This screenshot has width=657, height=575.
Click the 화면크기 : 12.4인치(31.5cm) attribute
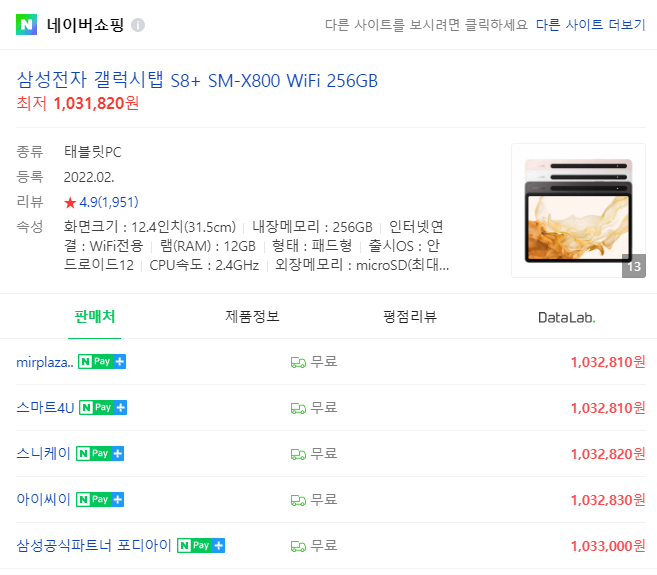point(150,227)
